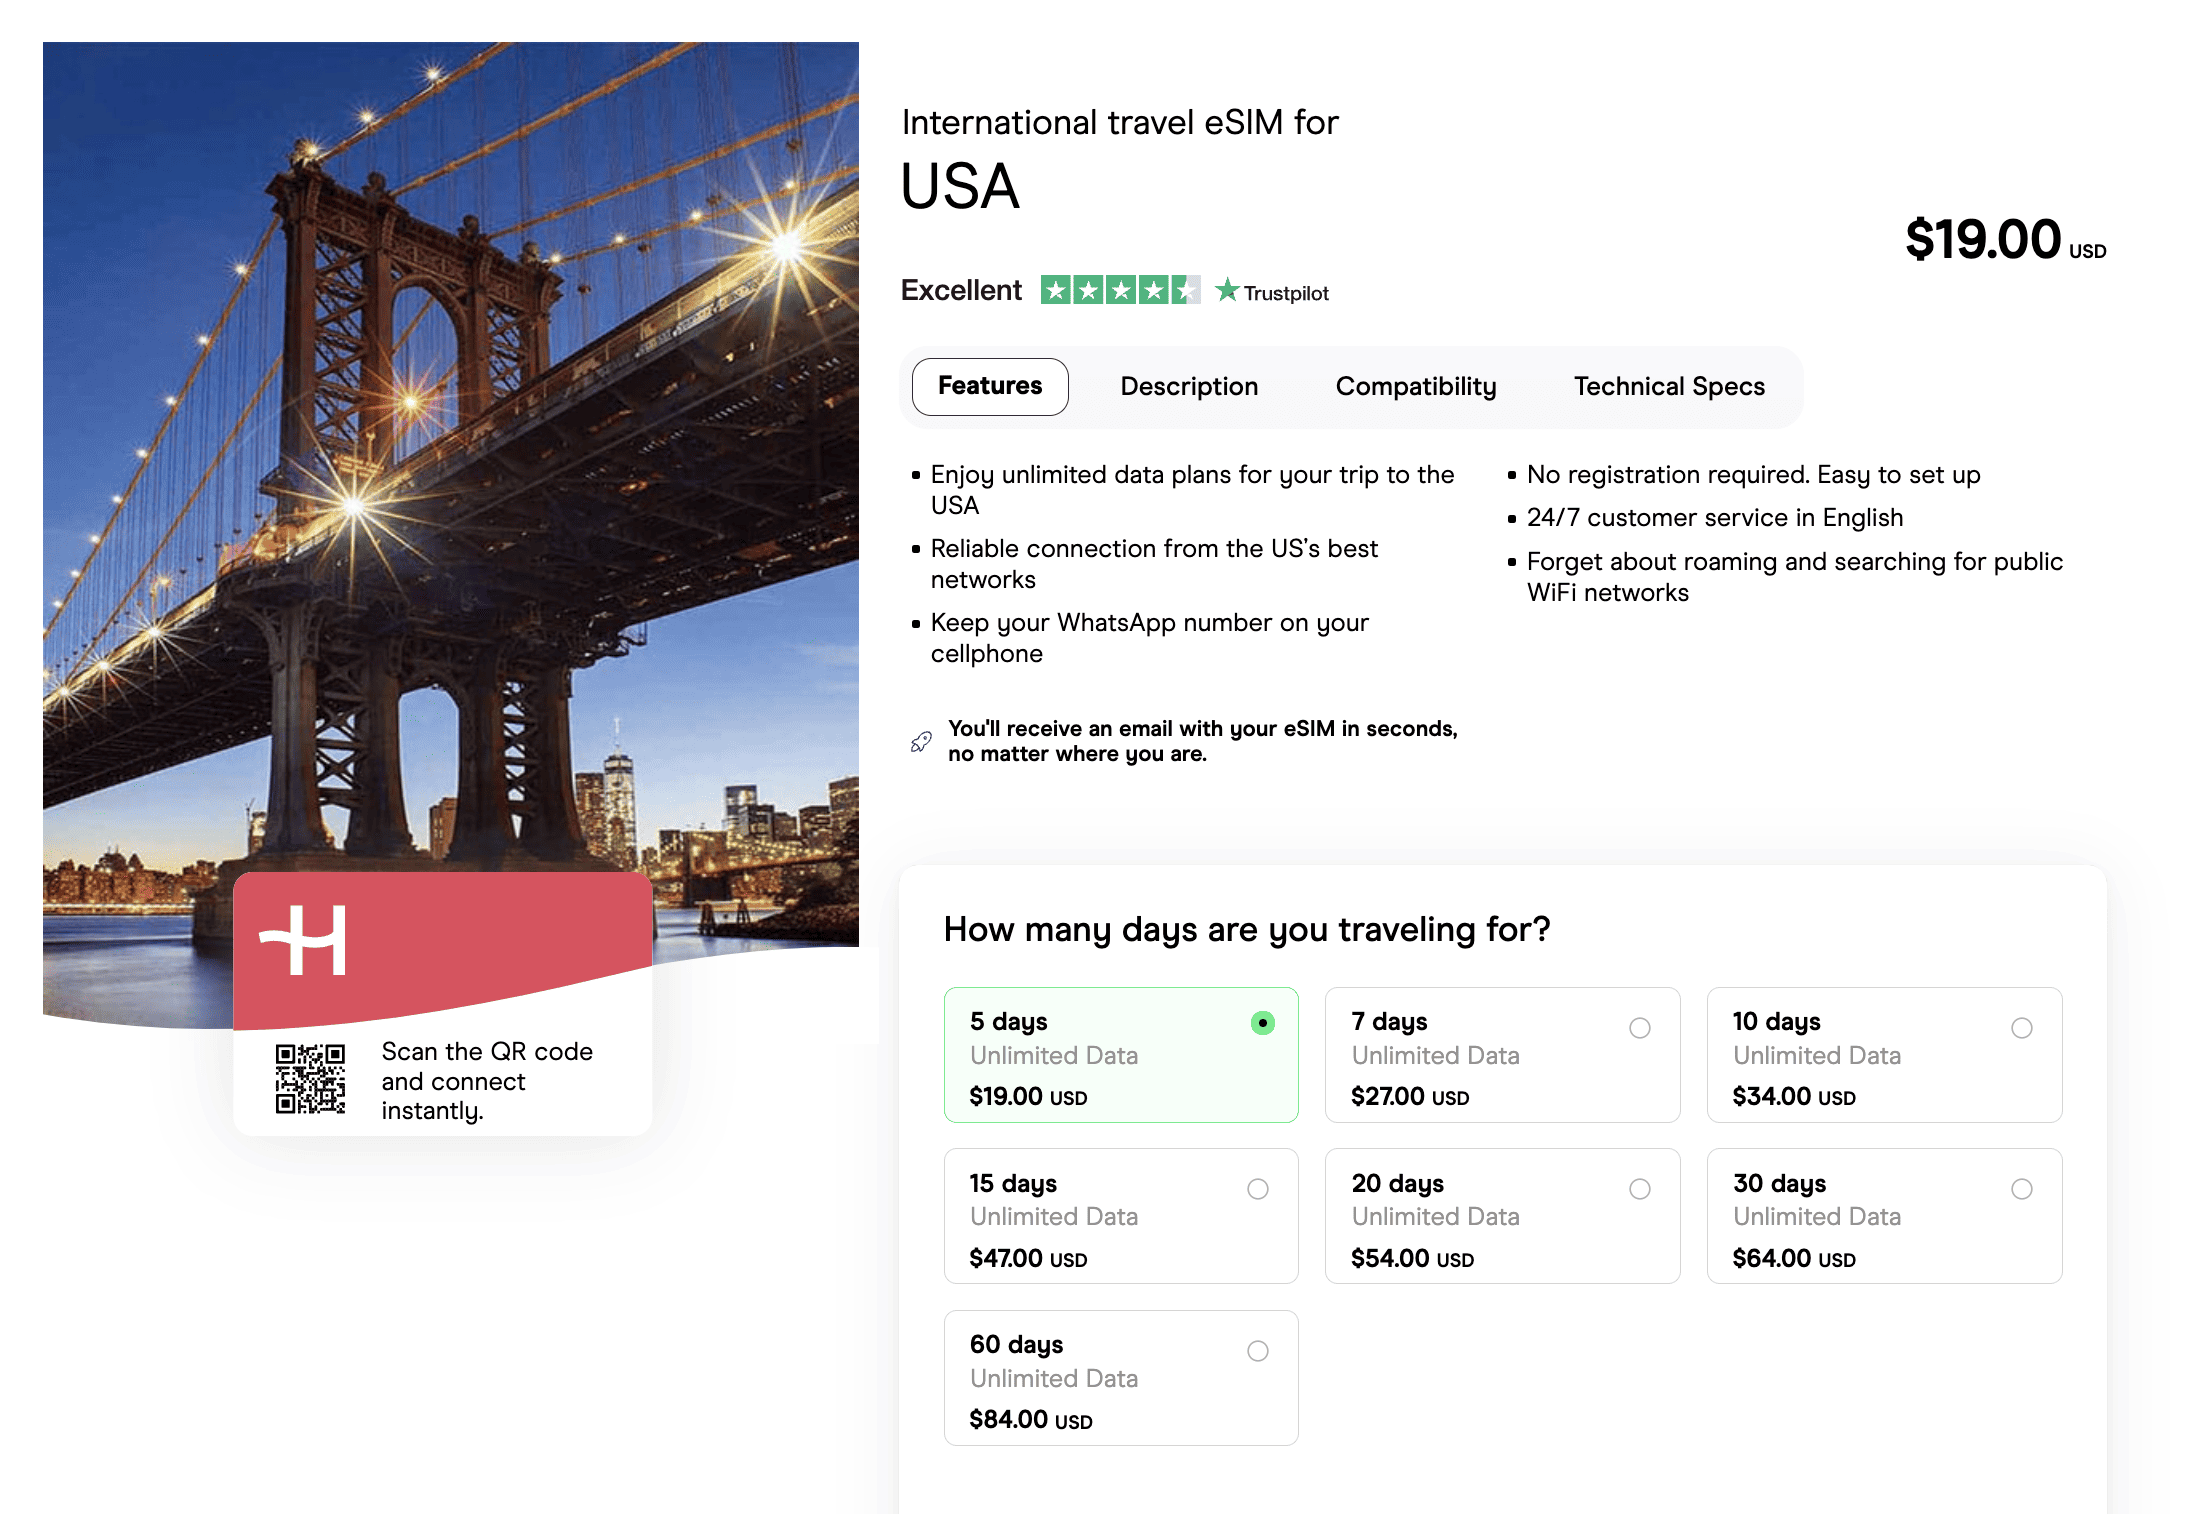Pick the 60 days radio option
This screenshot has width=2206, height=1514.
tap(1258, 1351)
